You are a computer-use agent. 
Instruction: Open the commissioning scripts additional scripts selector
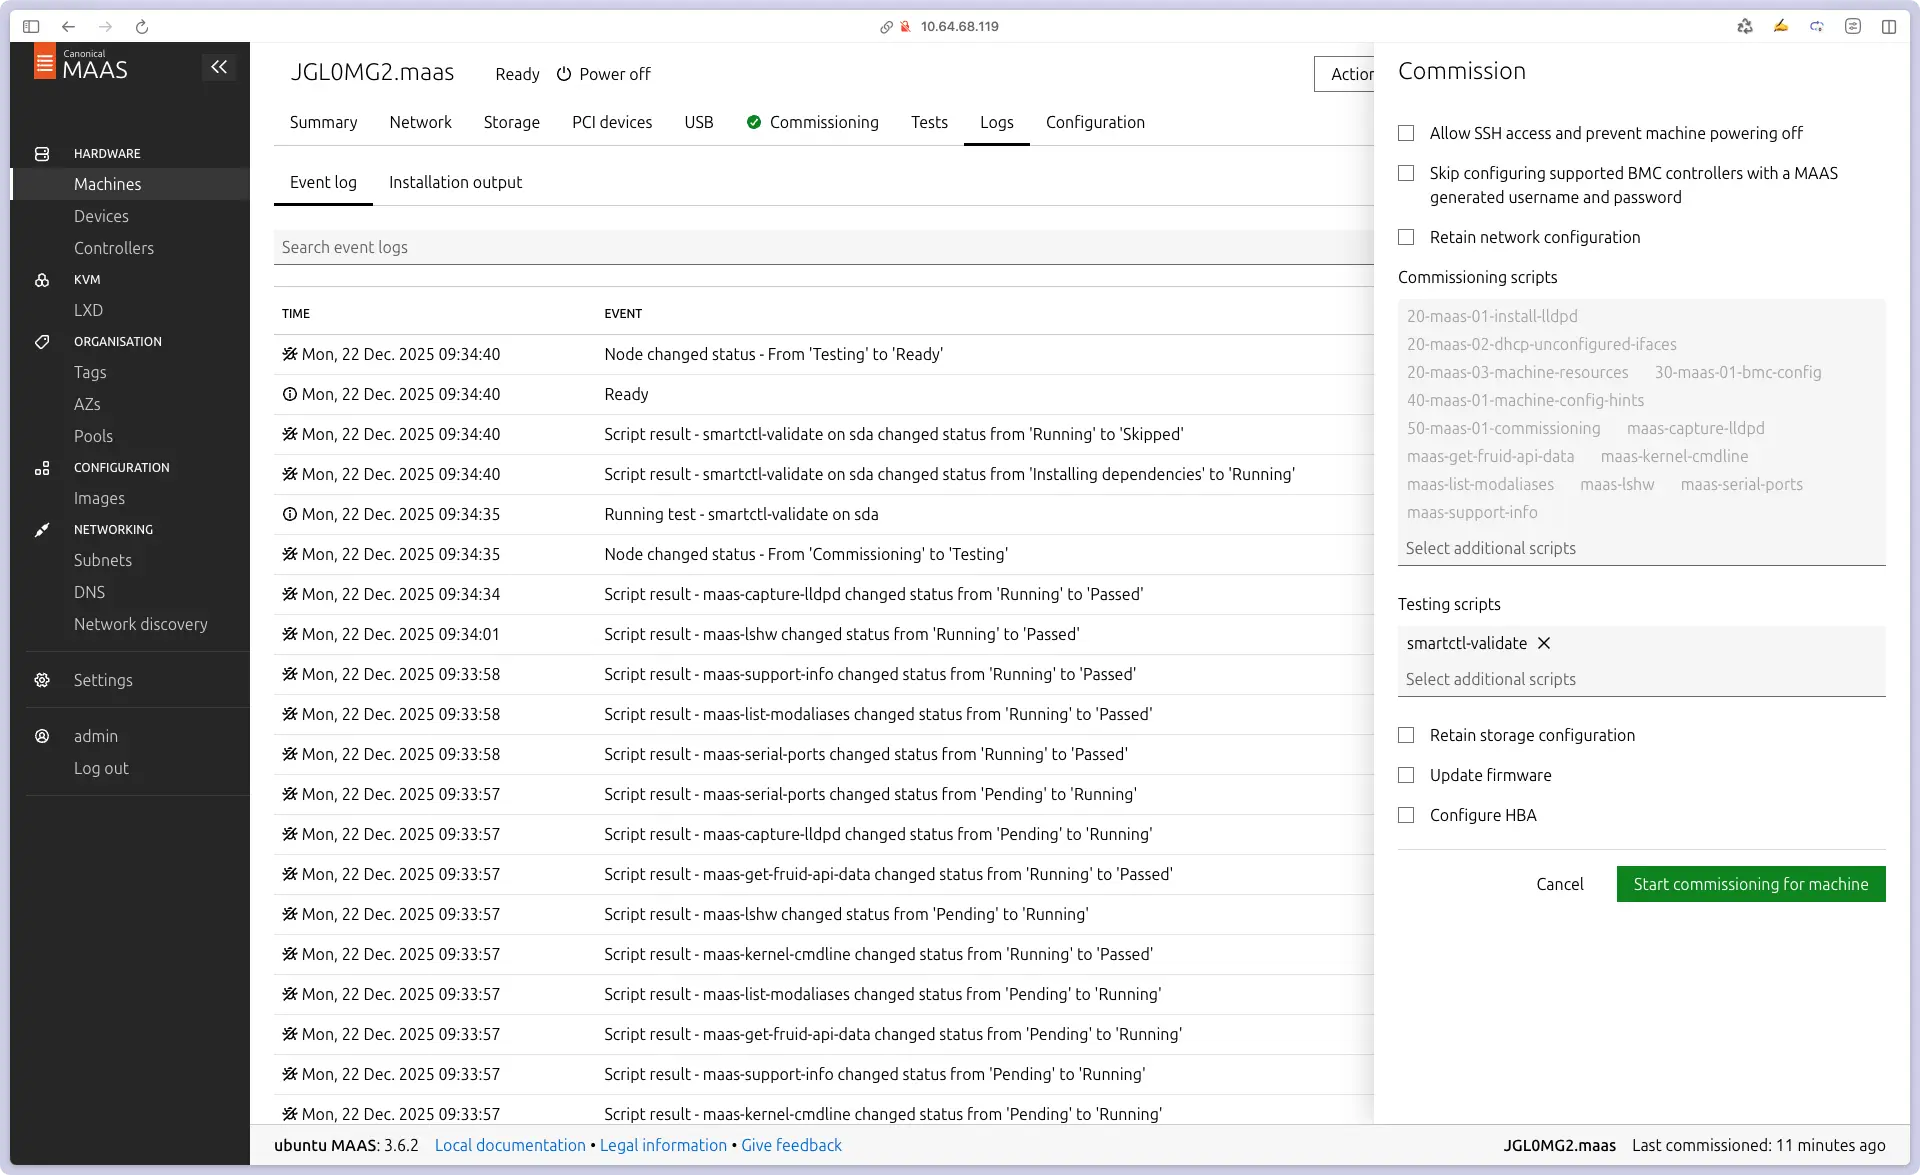pyautogui.click(x=1640, y=548)
